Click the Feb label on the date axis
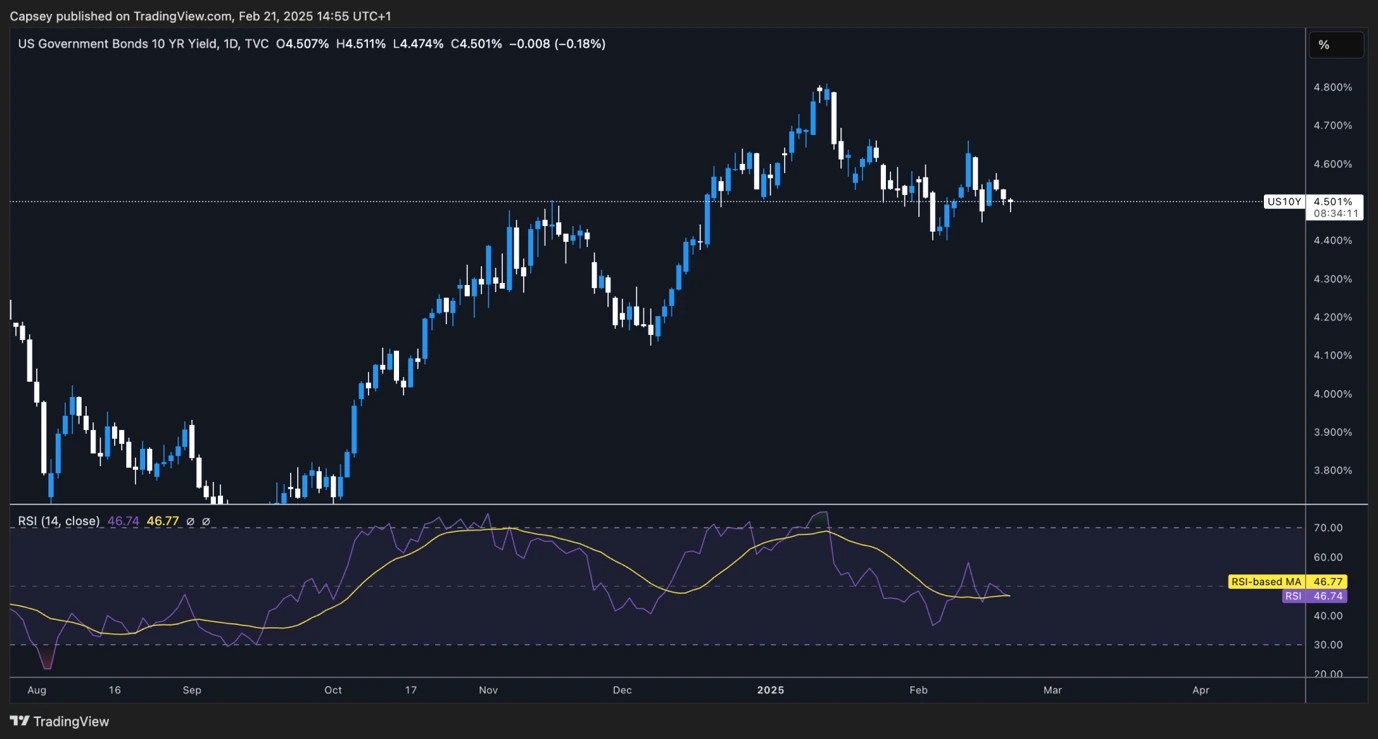This screenshot has height=739, width=1378. 918,690
